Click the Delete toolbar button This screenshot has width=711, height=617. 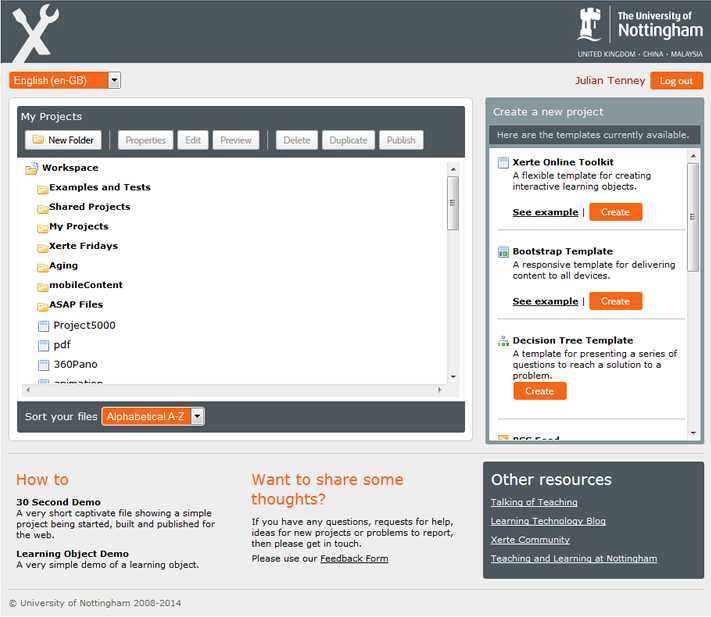pos(297,140)
